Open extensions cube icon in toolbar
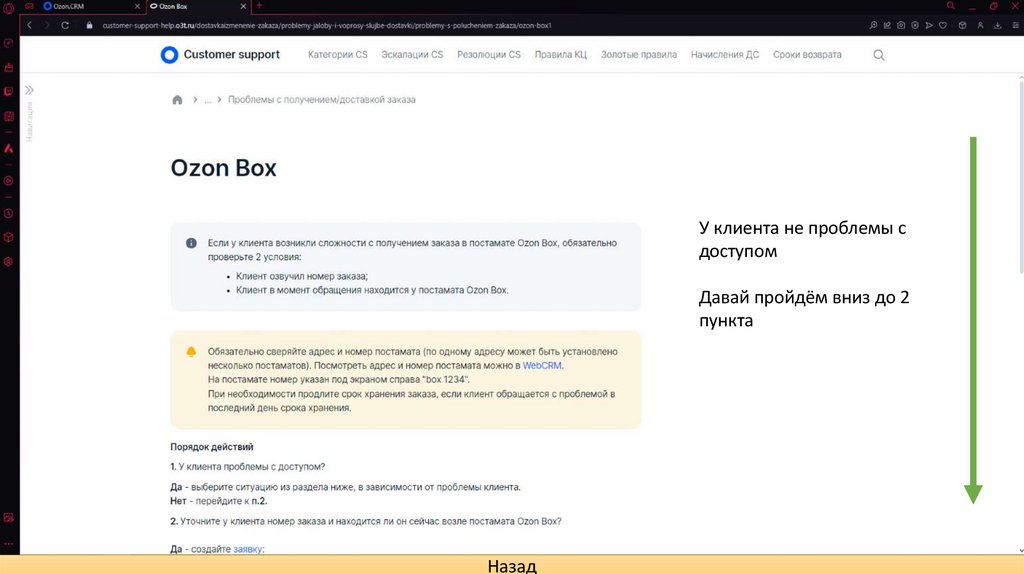This screenshot has width=1024, height=574. [x=963, y=25]
